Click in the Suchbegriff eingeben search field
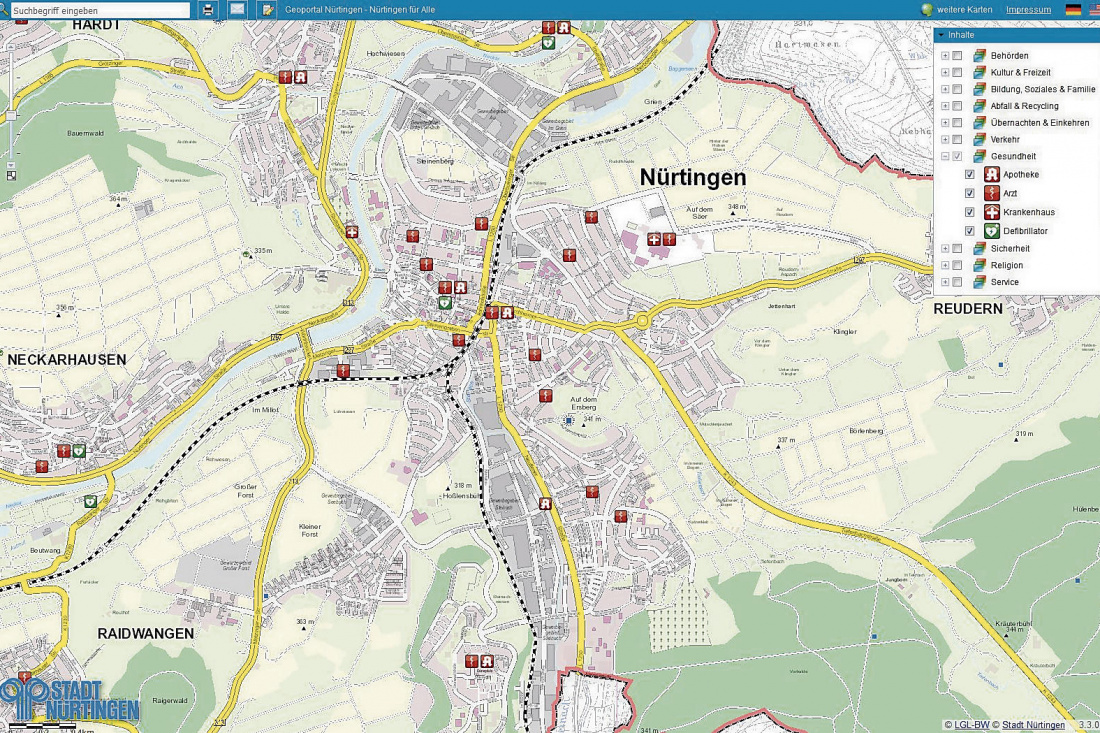This screenshot has height=733, width=1100. [100, 11]
